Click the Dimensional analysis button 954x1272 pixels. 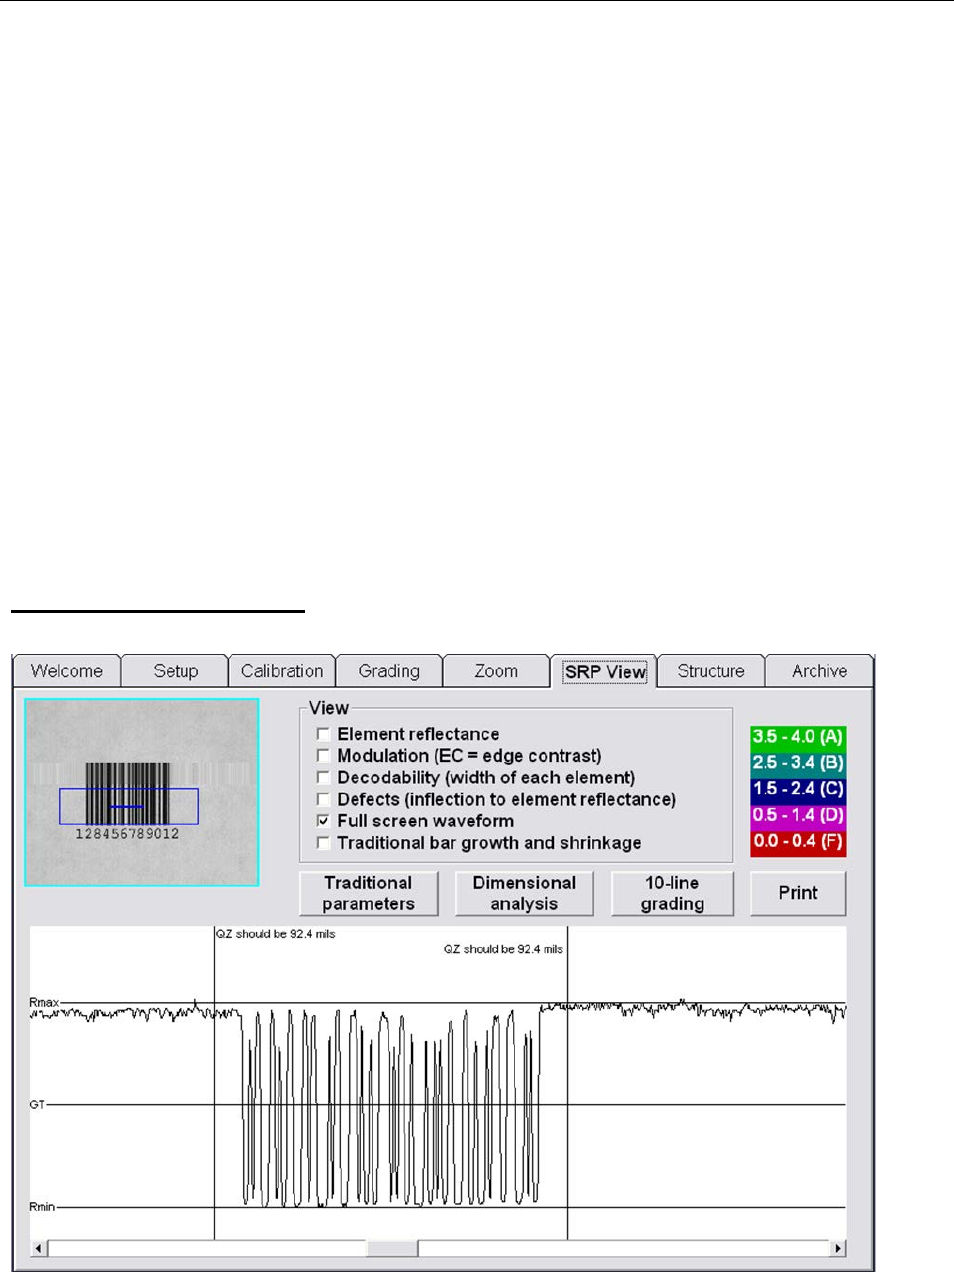524,893
